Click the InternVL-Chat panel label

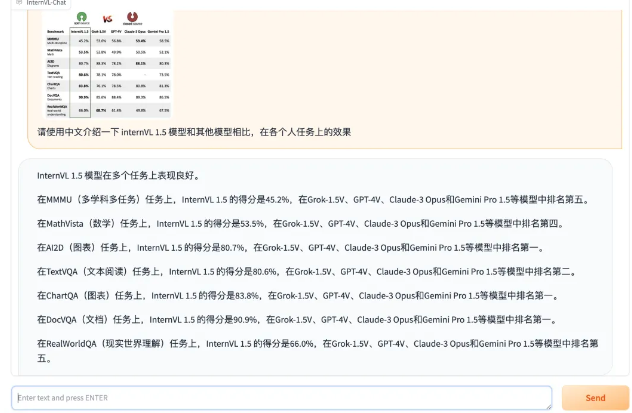(46, 3)
